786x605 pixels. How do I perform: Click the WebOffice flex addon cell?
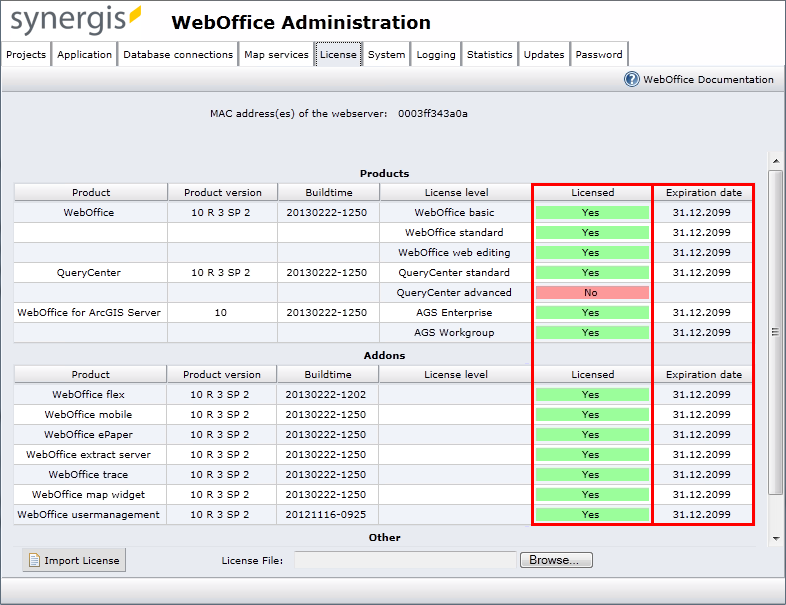pos(89,394)
